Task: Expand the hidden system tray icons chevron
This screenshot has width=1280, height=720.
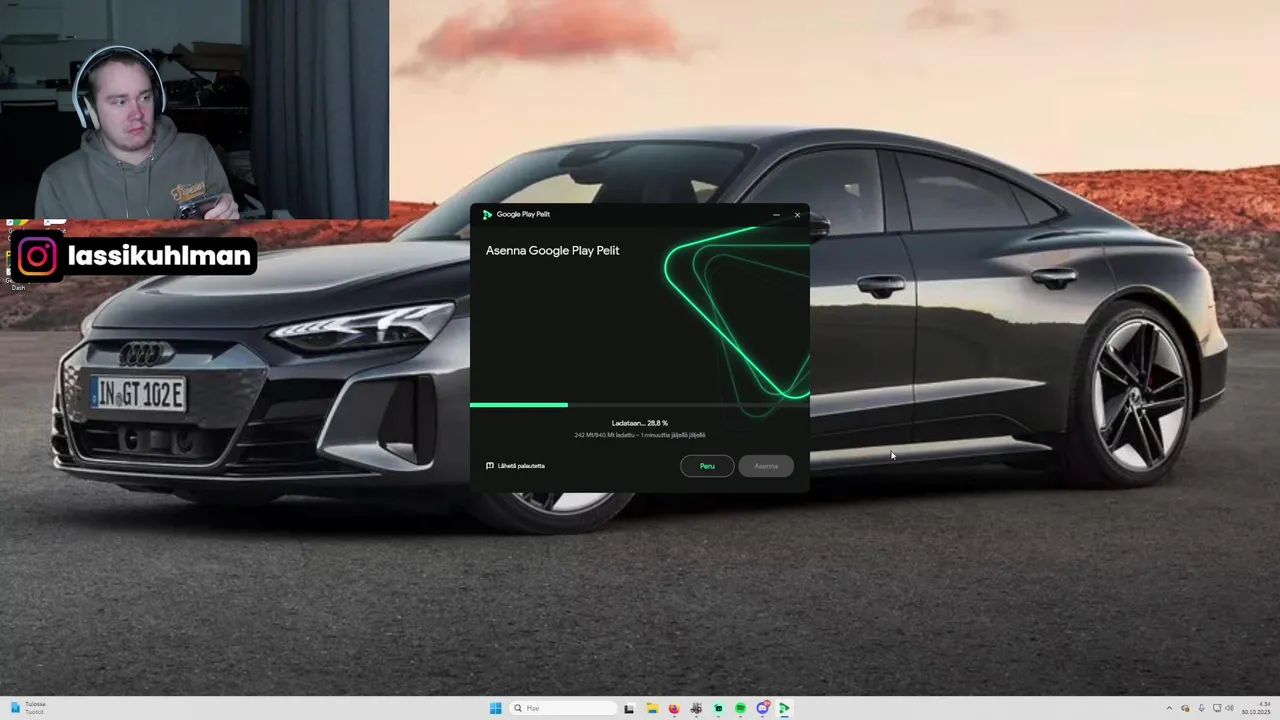Action: click(x=1169, y=708)
